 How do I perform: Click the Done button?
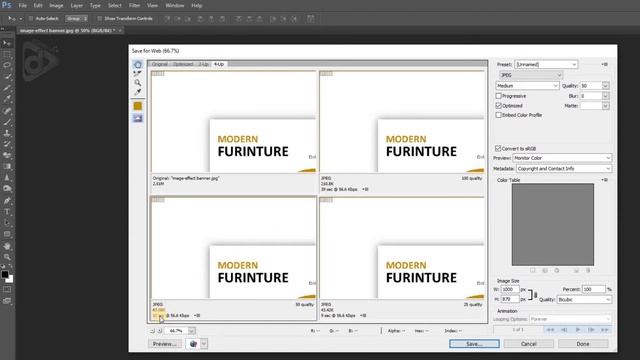click(583, 344)
